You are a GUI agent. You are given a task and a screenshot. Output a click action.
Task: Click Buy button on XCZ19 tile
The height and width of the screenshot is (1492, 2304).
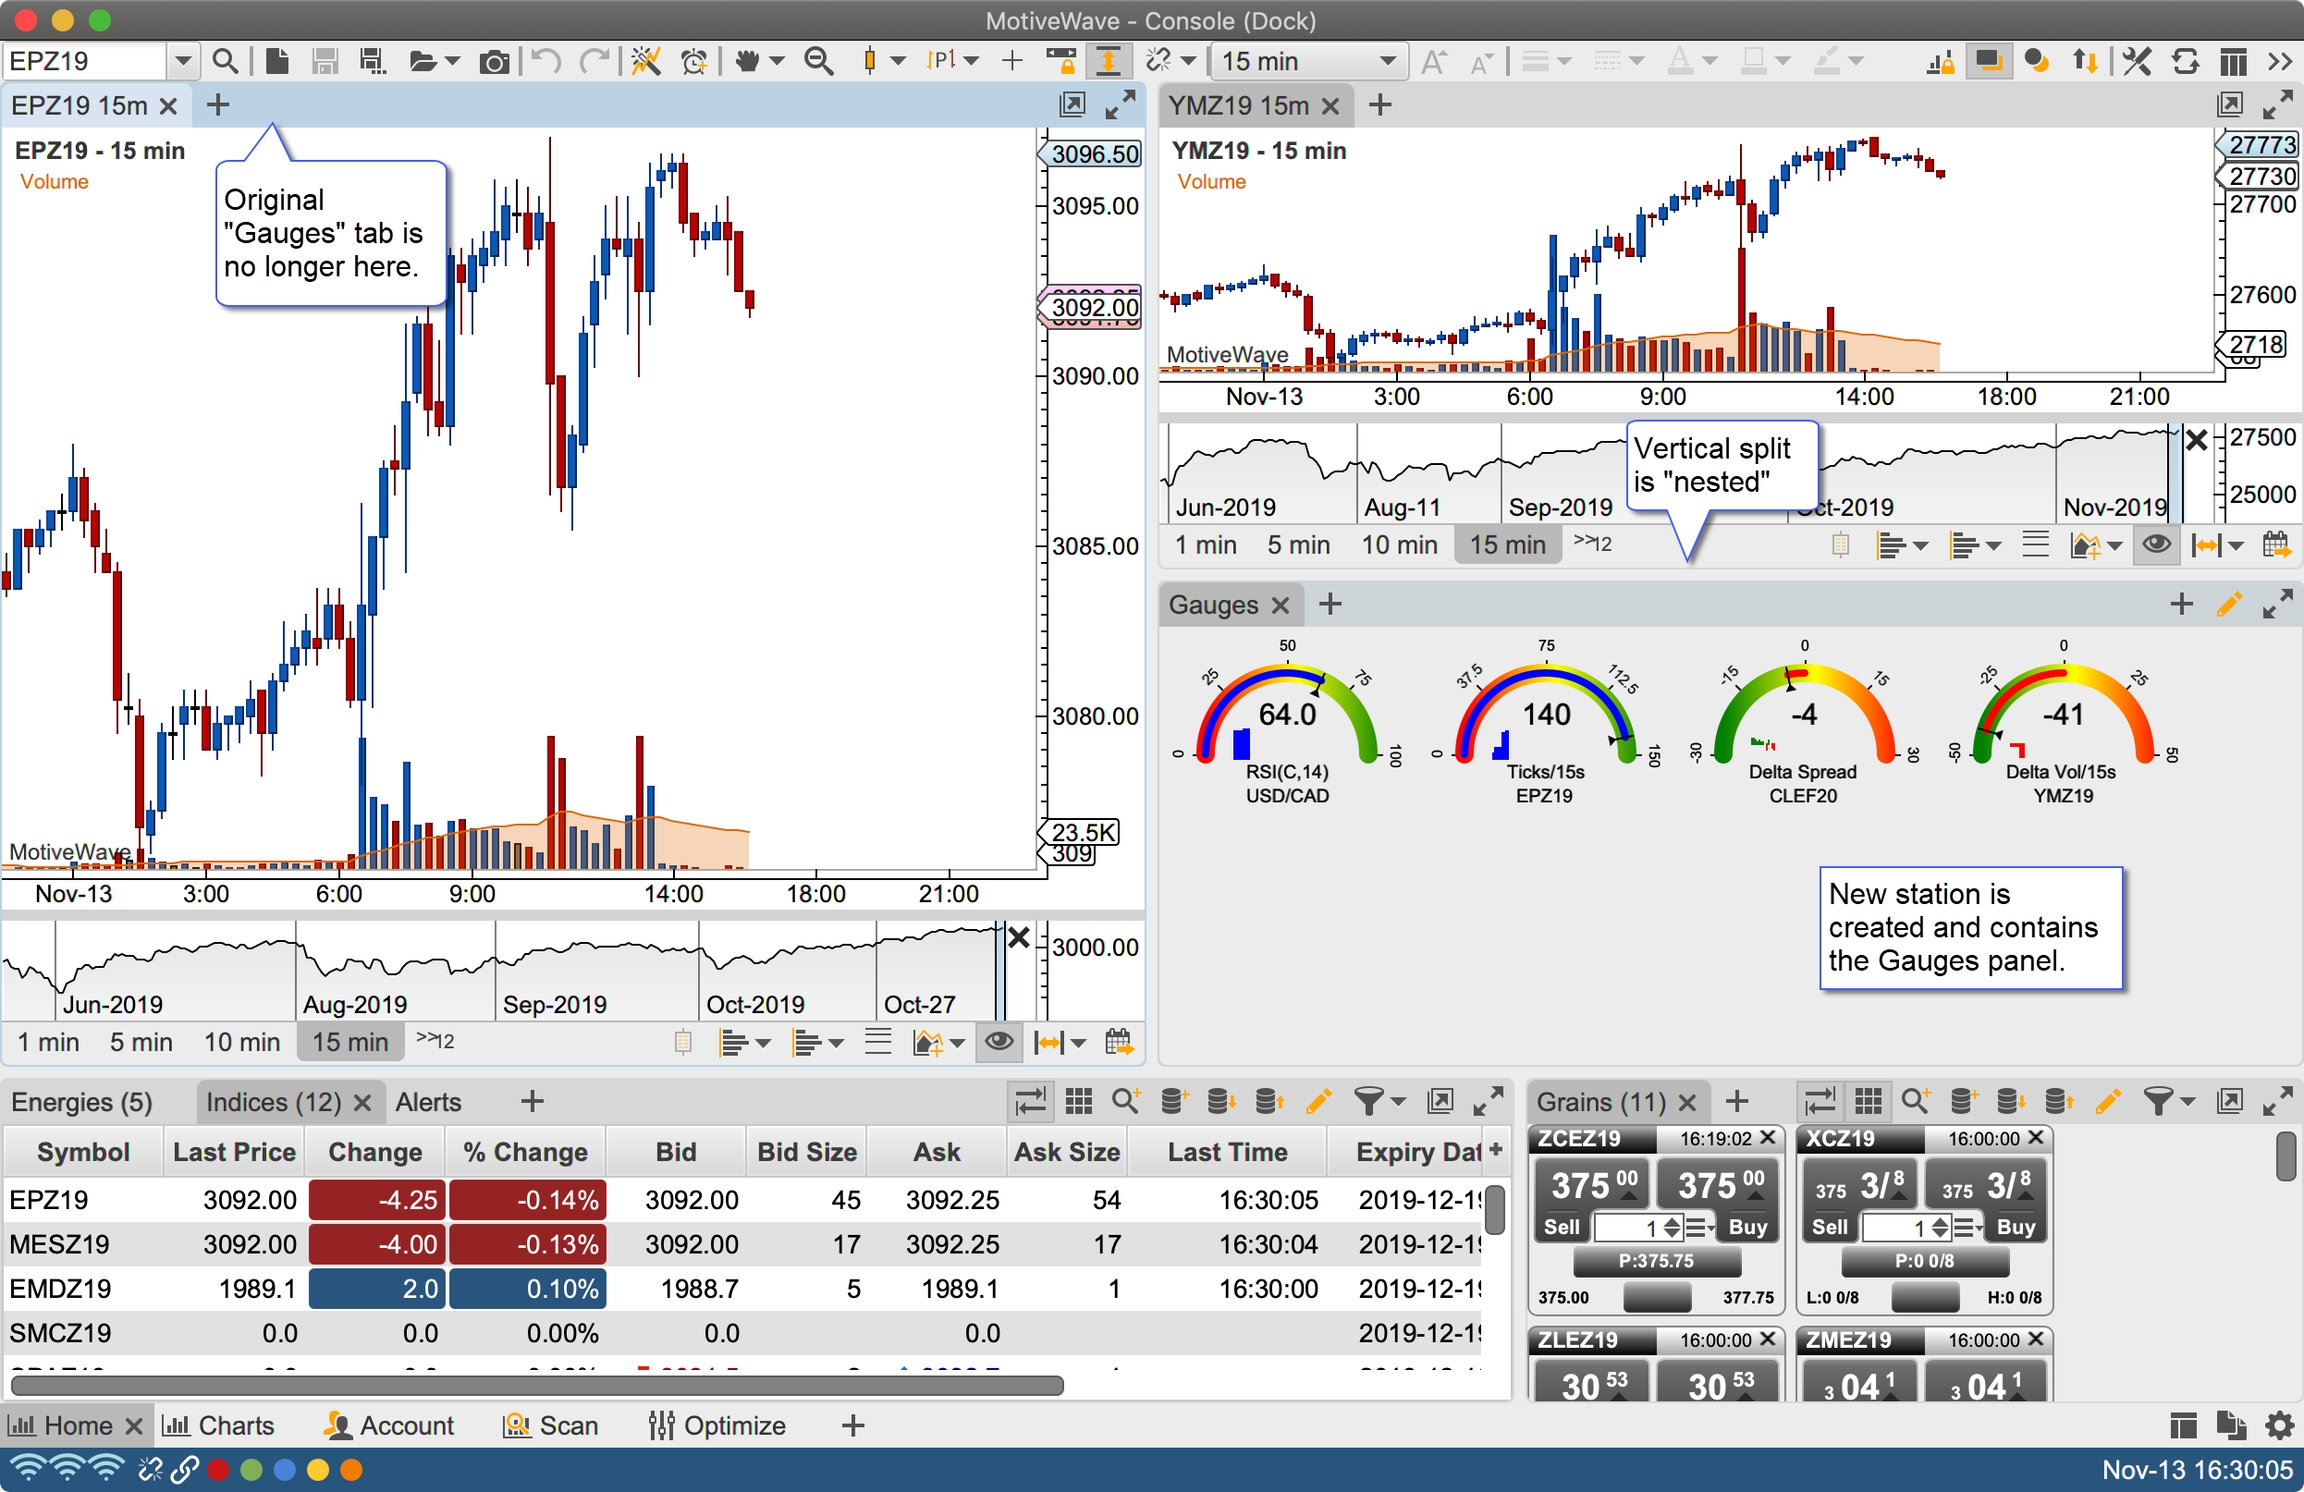pos(2015,1227)
